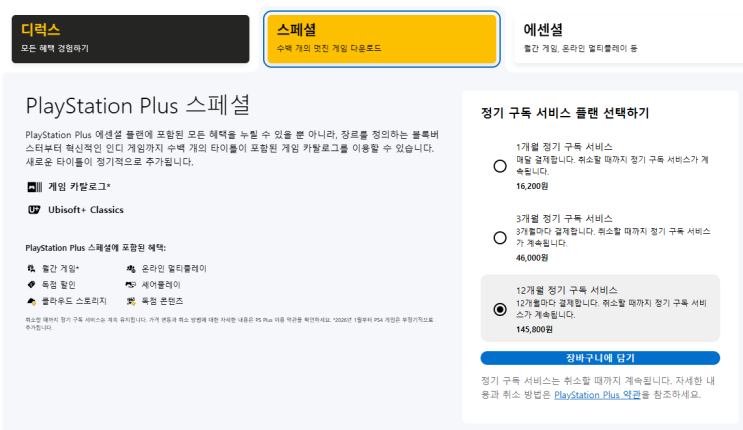Screen dimensions: 743x430
Task: Click the 온라인 멀티플레이 benefit text
Action: tap(174, 269)
